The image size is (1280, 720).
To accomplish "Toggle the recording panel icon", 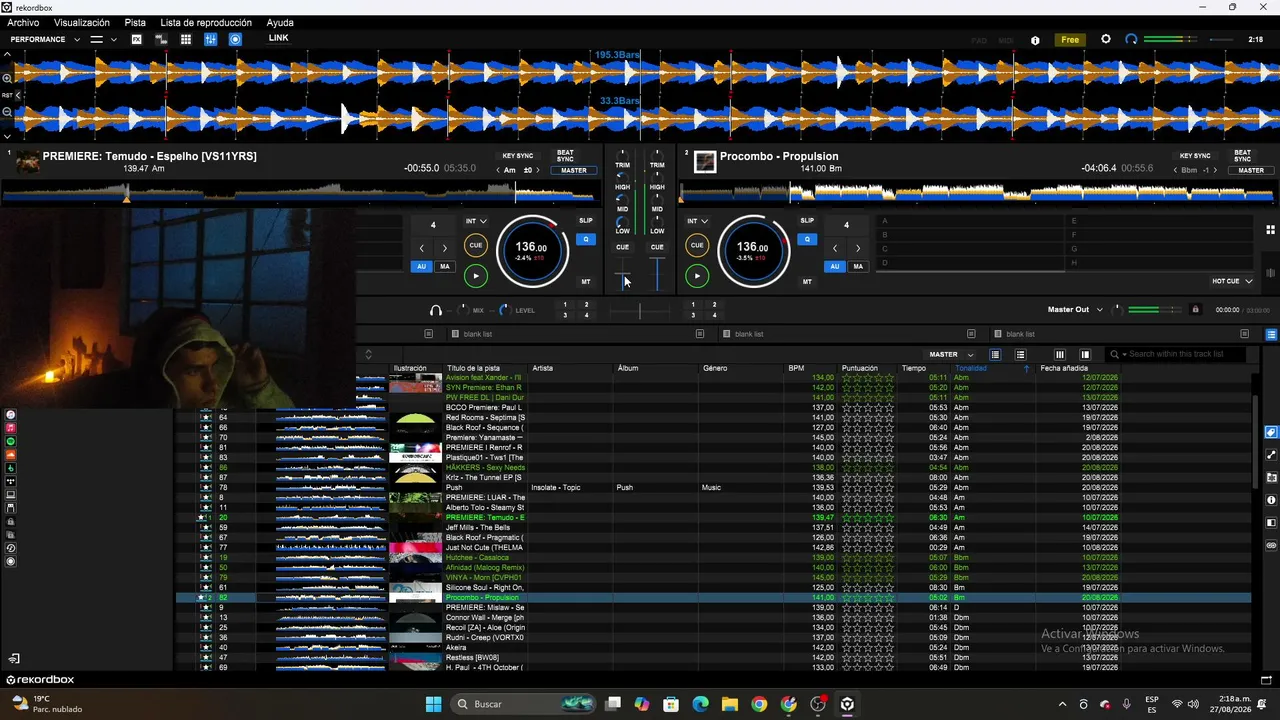I will pyautogui.click(x=235, y=39).
